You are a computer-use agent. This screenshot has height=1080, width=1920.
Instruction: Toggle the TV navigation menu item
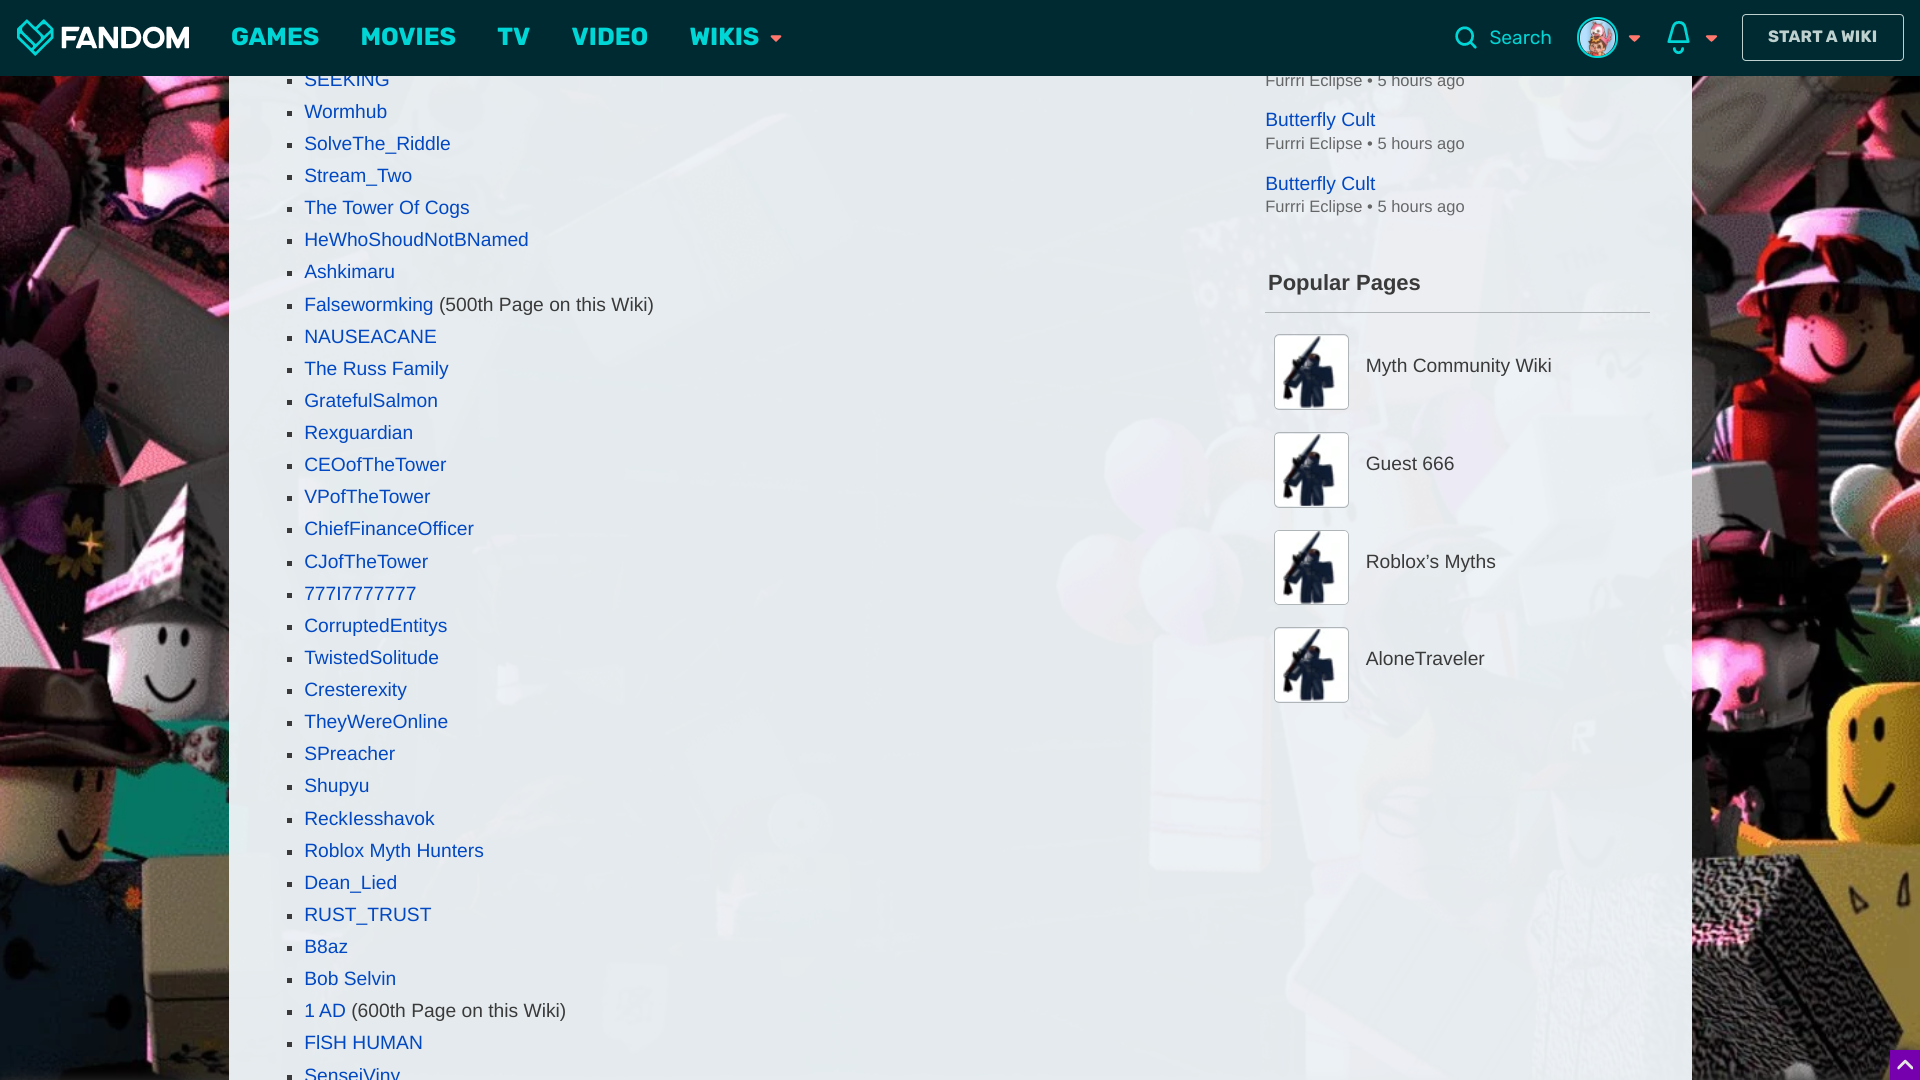tap(513, 37)
